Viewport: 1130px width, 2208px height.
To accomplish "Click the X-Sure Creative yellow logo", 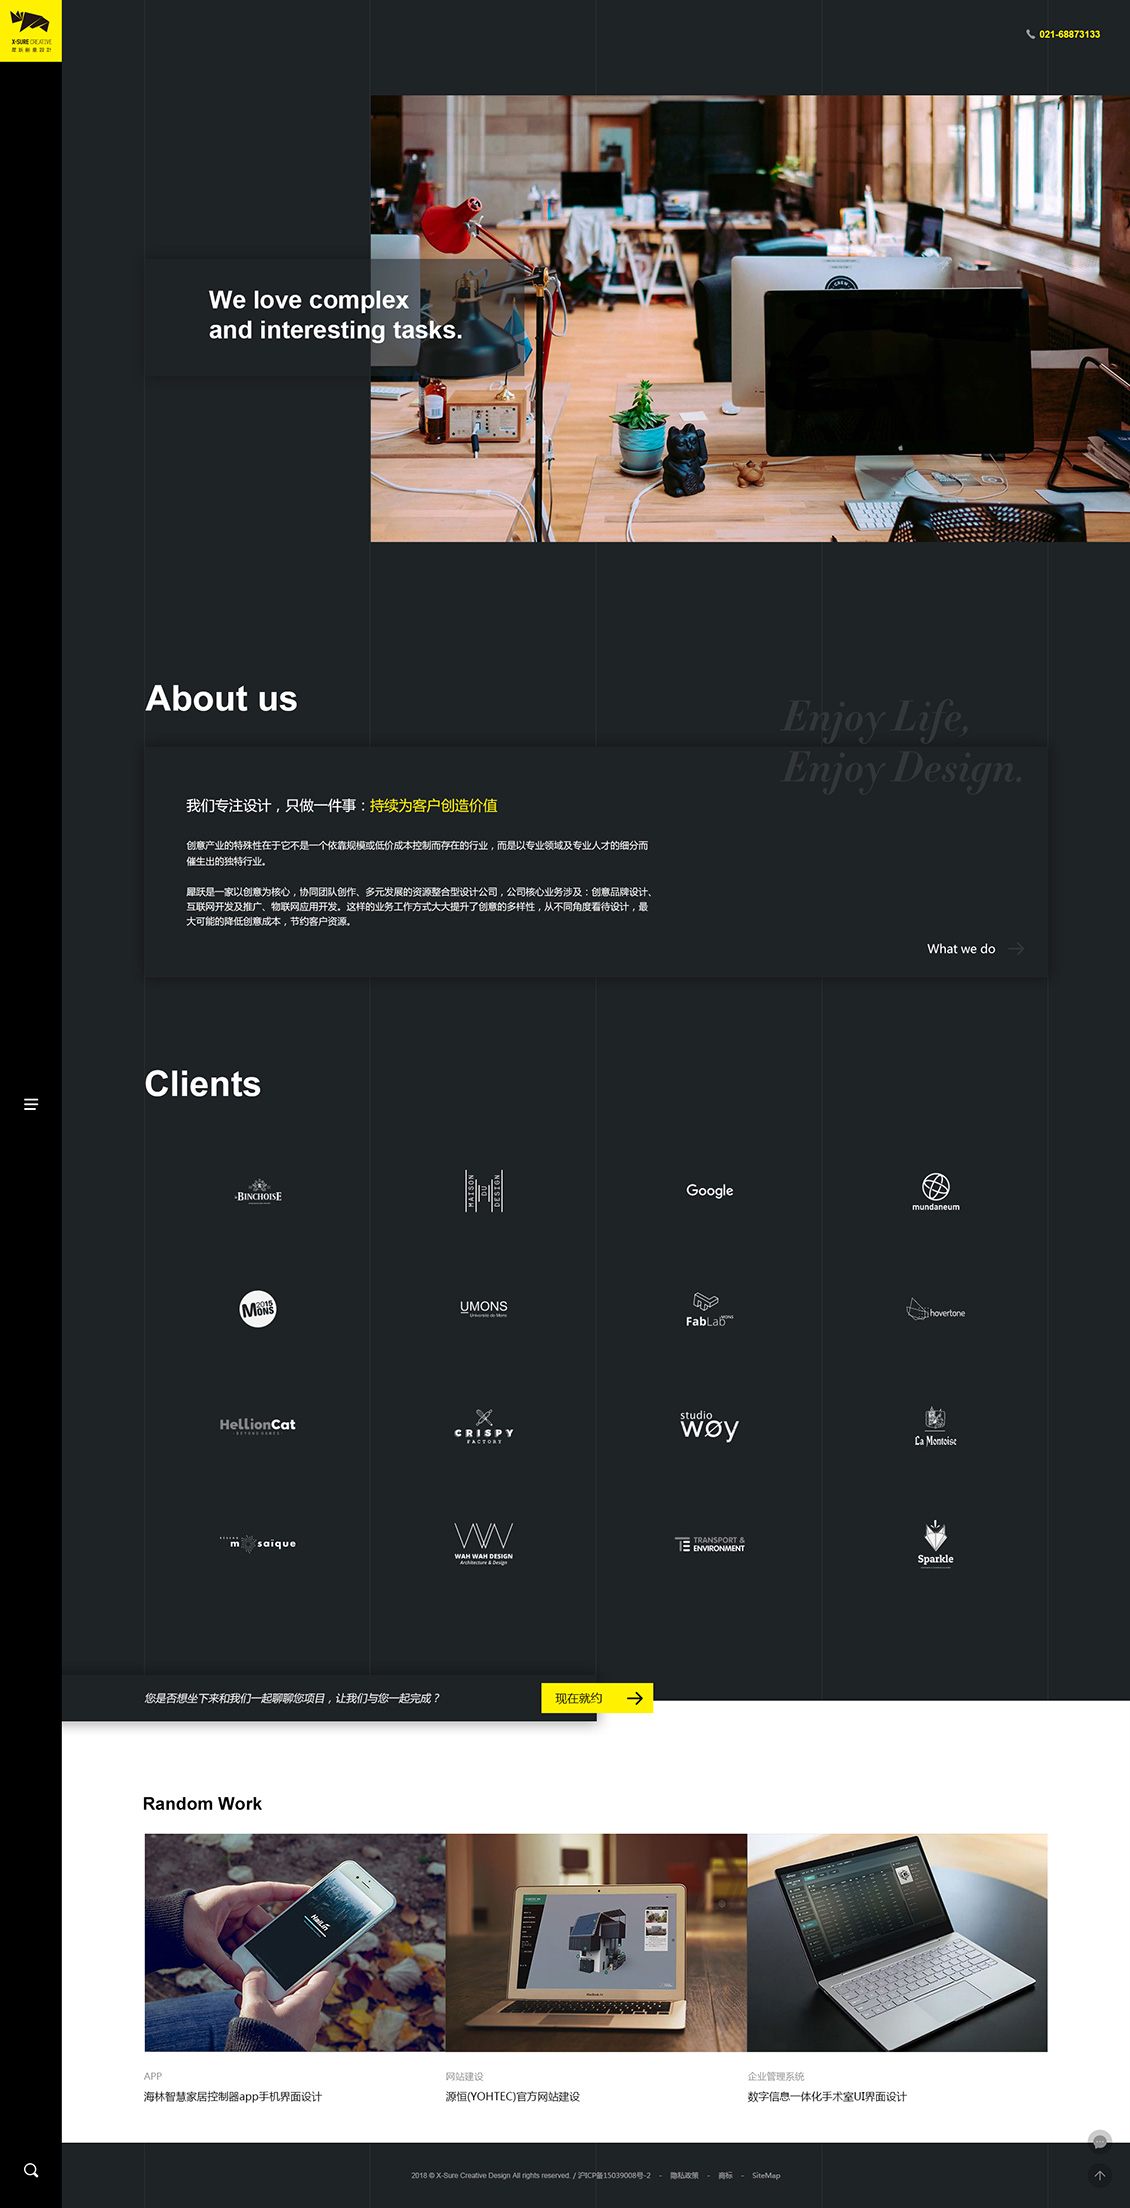I will pos(31,31).
